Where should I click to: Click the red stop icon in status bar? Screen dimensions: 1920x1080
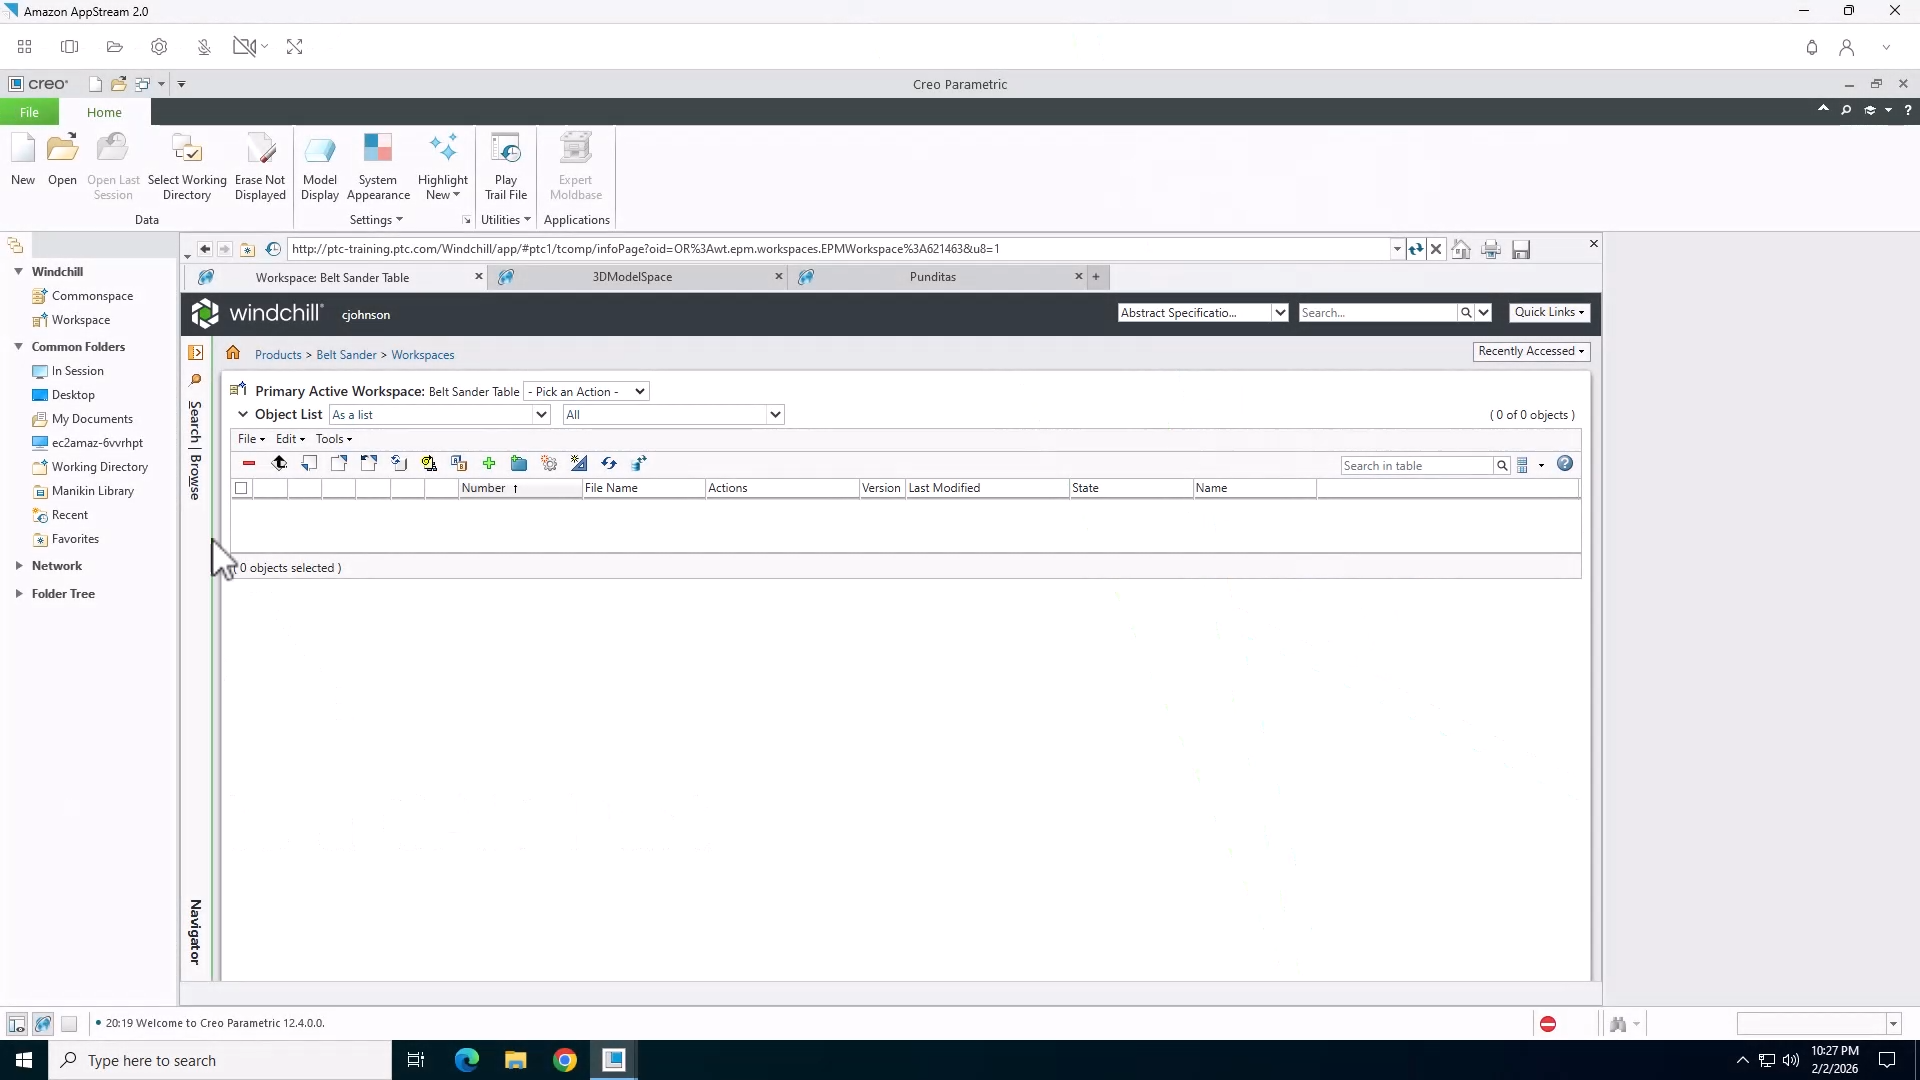1548,1024
